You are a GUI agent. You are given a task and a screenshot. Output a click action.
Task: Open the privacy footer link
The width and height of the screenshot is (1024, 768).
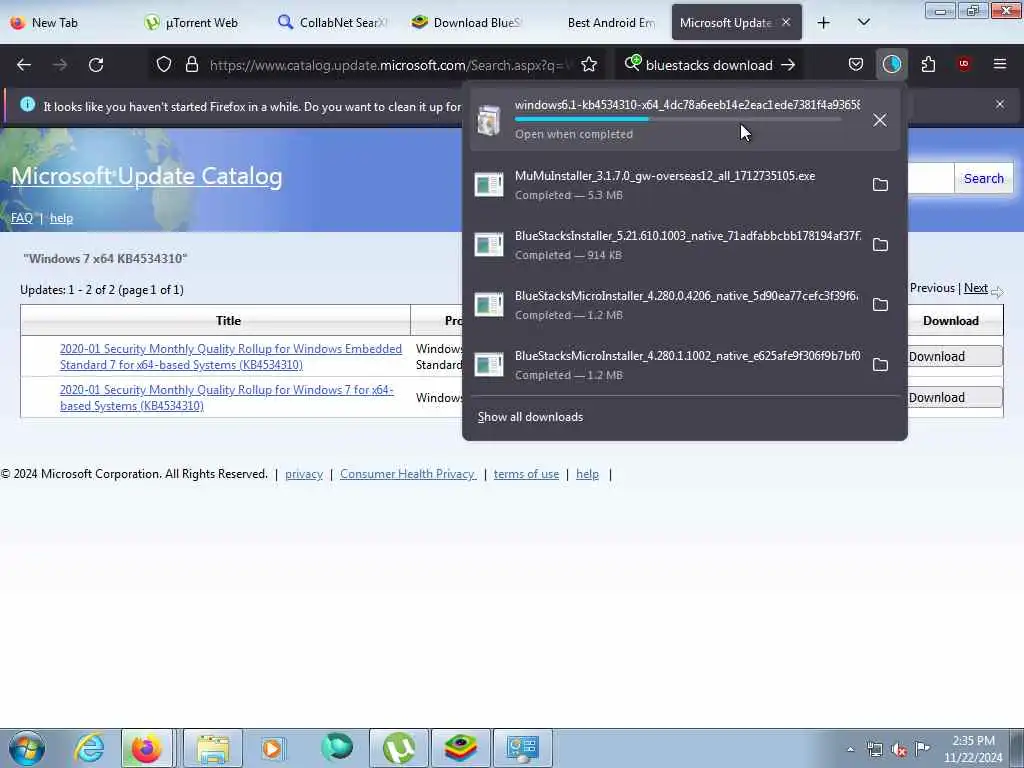[304, 474]
